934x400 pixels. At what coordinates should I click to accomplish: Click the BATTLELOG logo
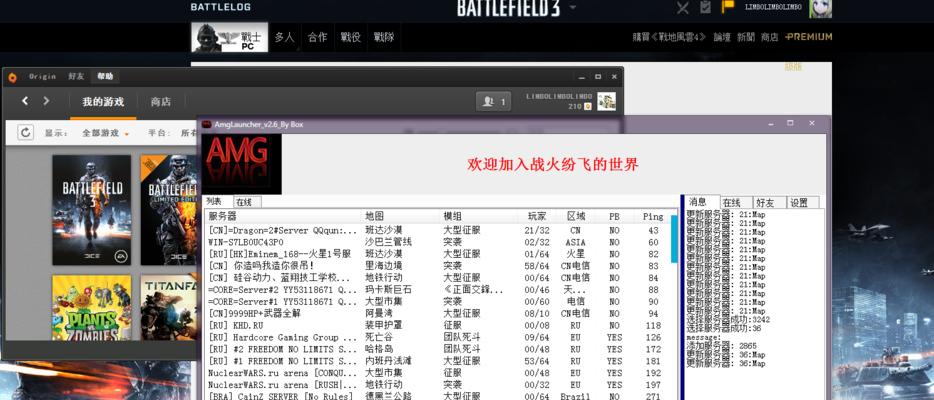pyautogui.click(x=220, y=7)
